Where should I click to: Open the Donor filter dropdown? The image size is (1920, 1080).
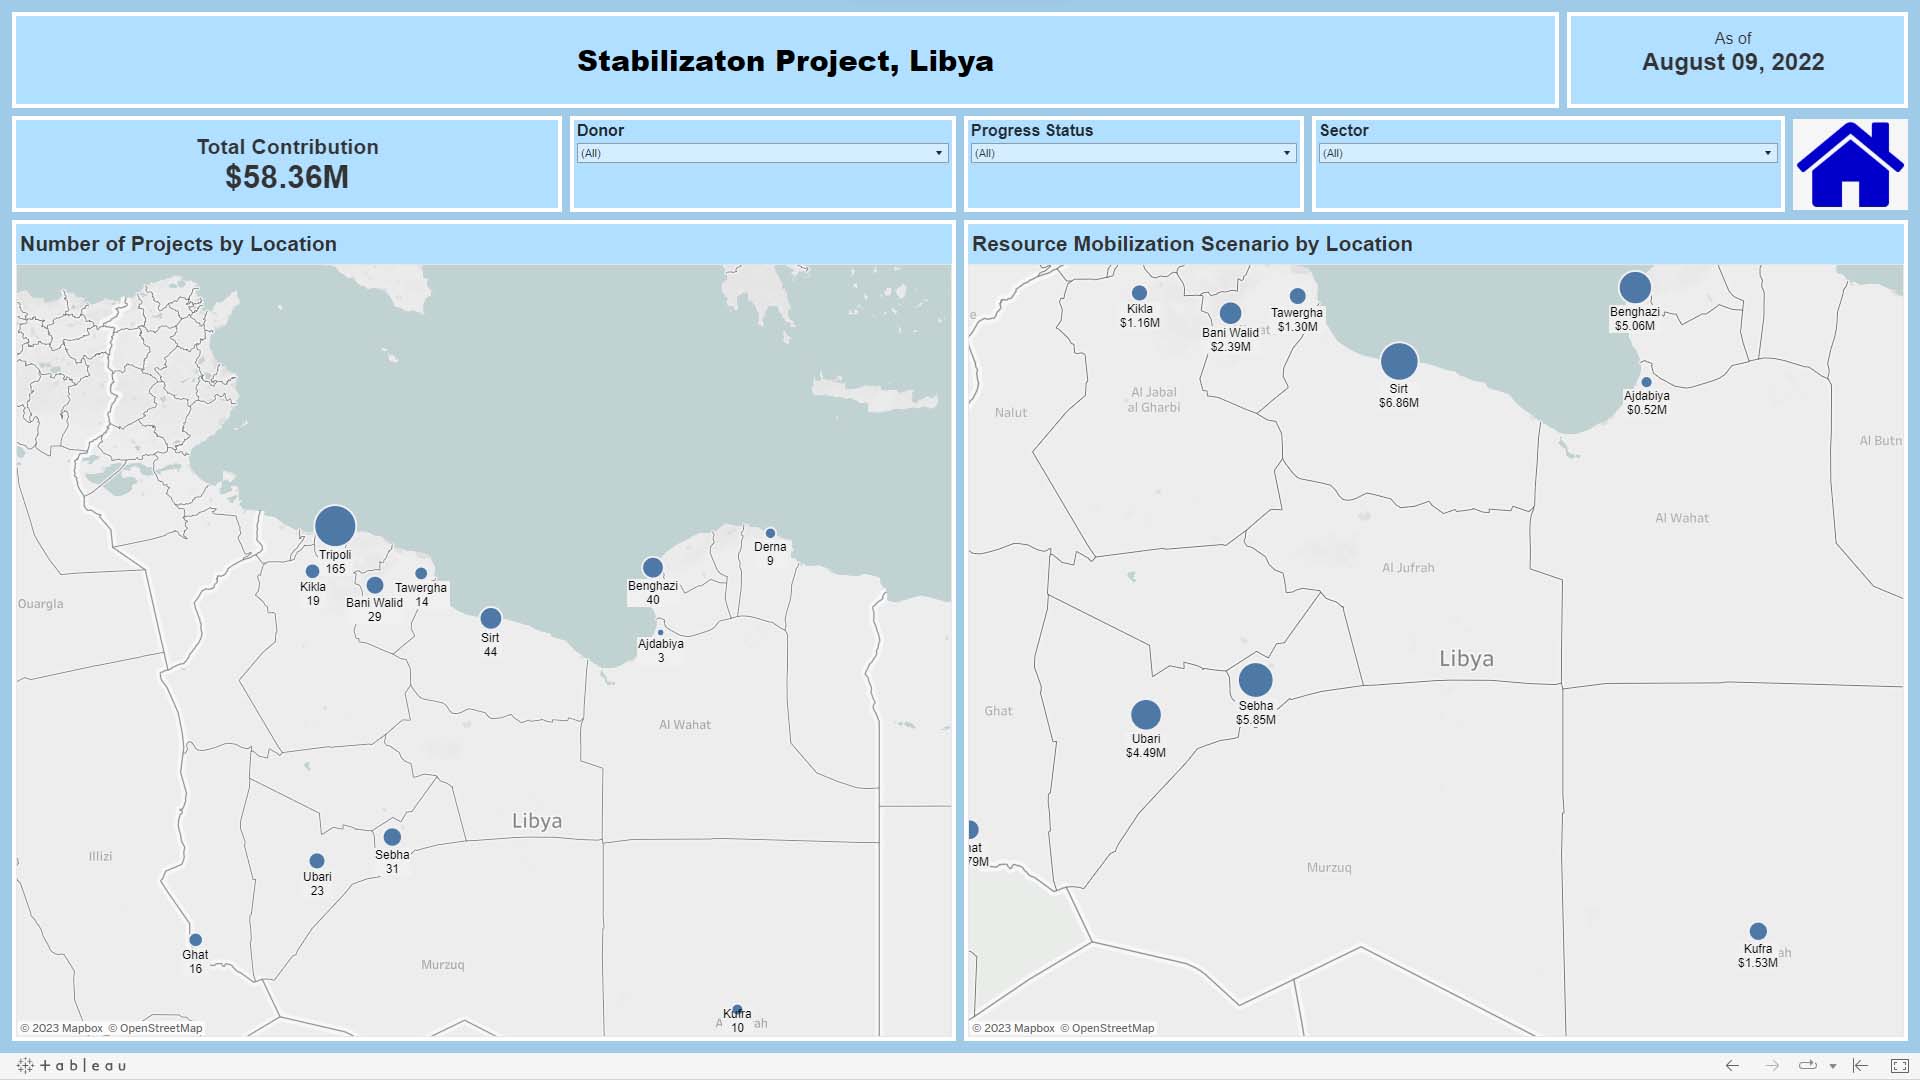coord(762,153)
